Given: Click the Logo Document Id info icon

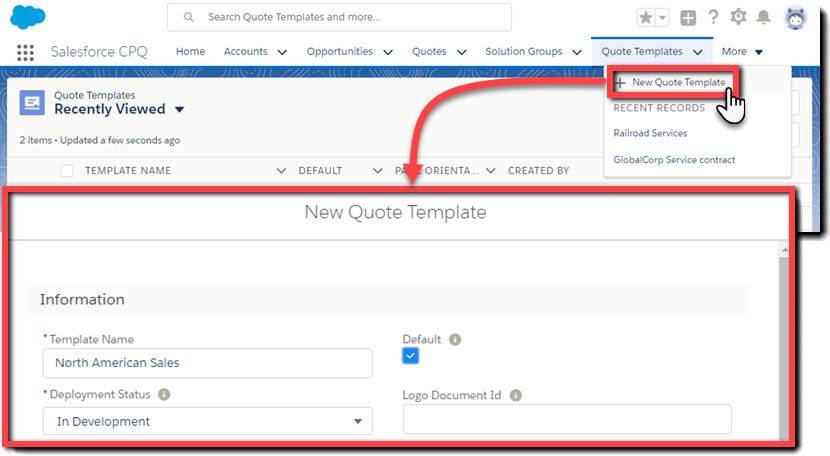Looking at the screenshot, I should point(516,395).
